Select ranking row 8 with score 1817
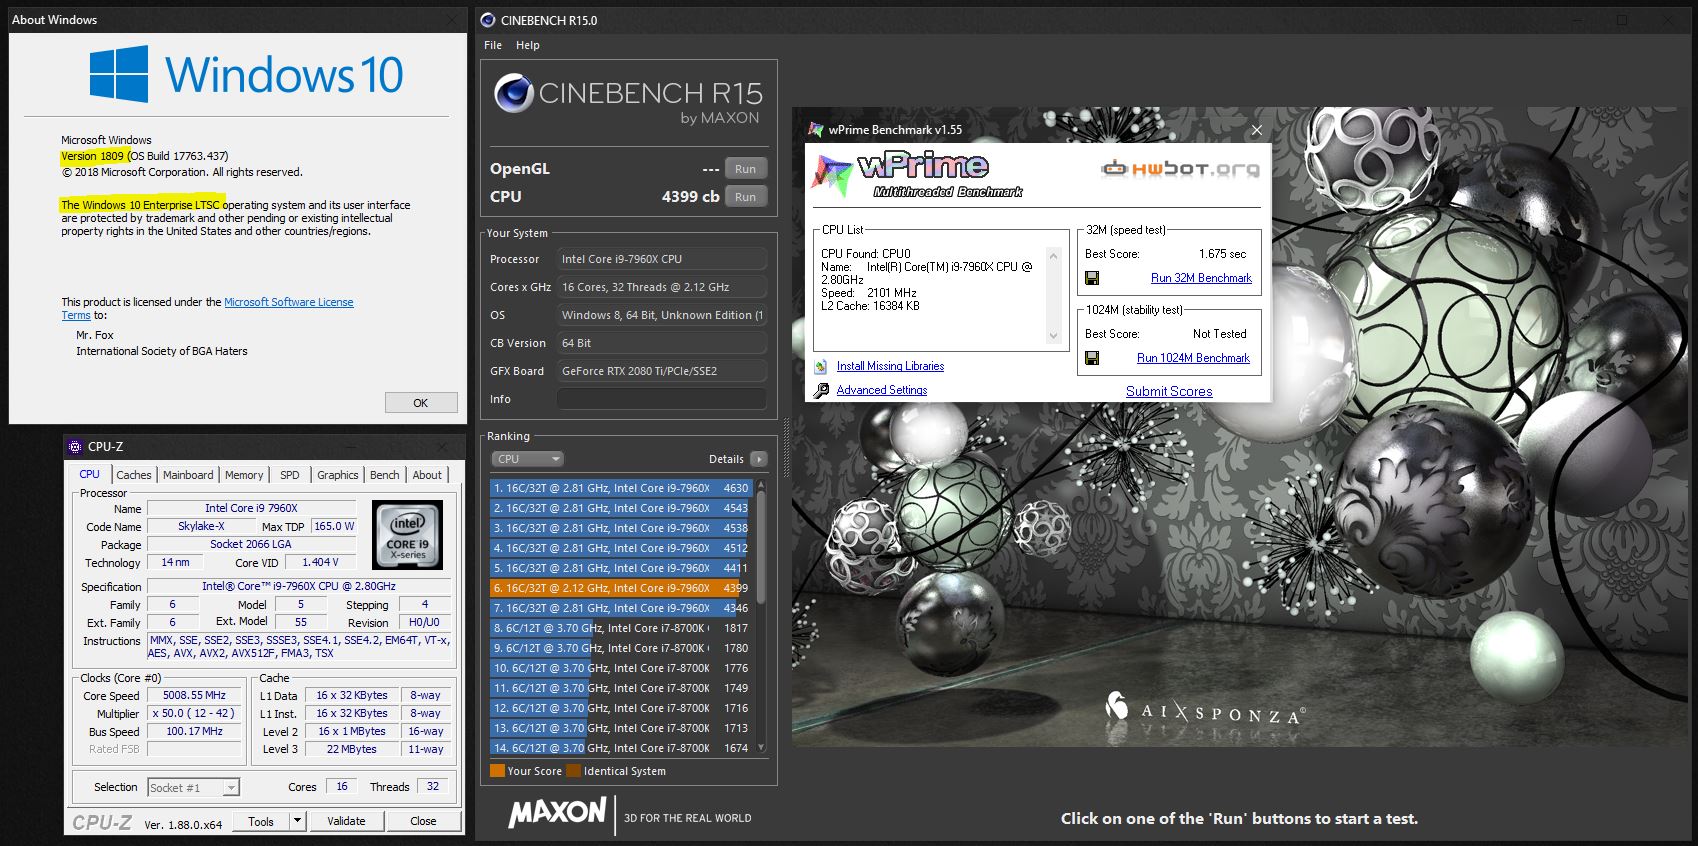The image size is (1698, 846). tap(620, 628)
